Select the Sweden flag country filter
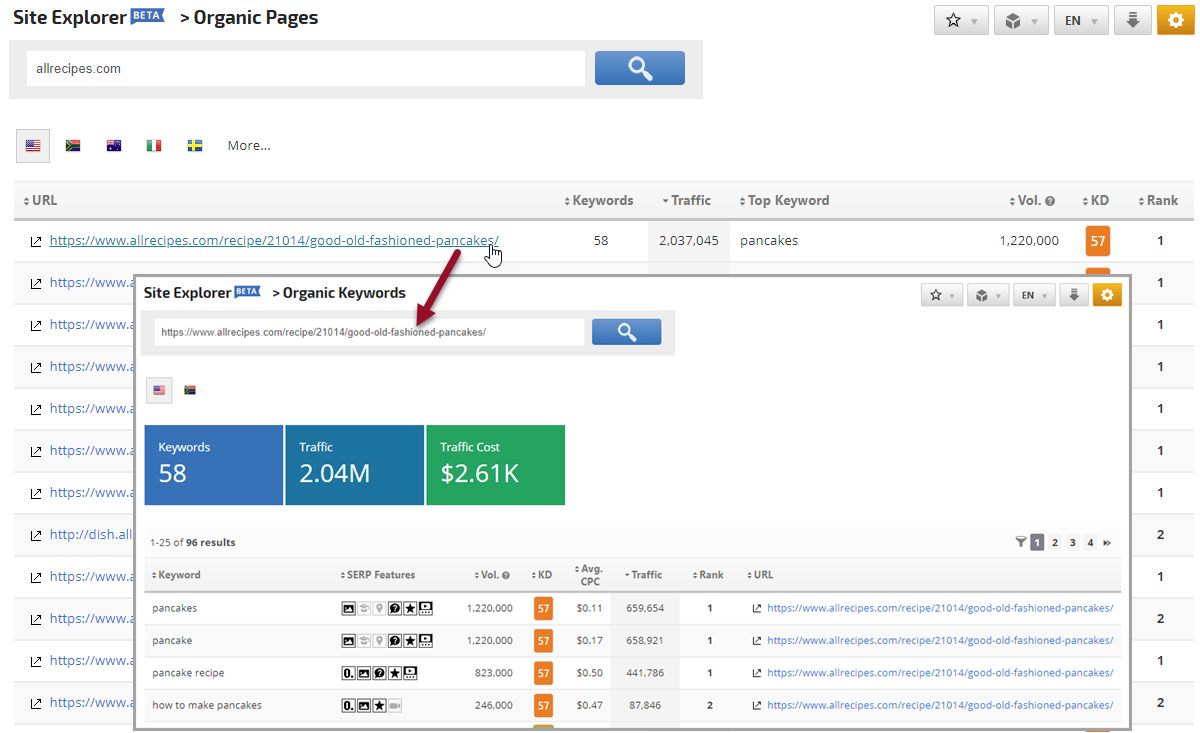The width and height of the screenshot is (1200, 733). point(195,146)
